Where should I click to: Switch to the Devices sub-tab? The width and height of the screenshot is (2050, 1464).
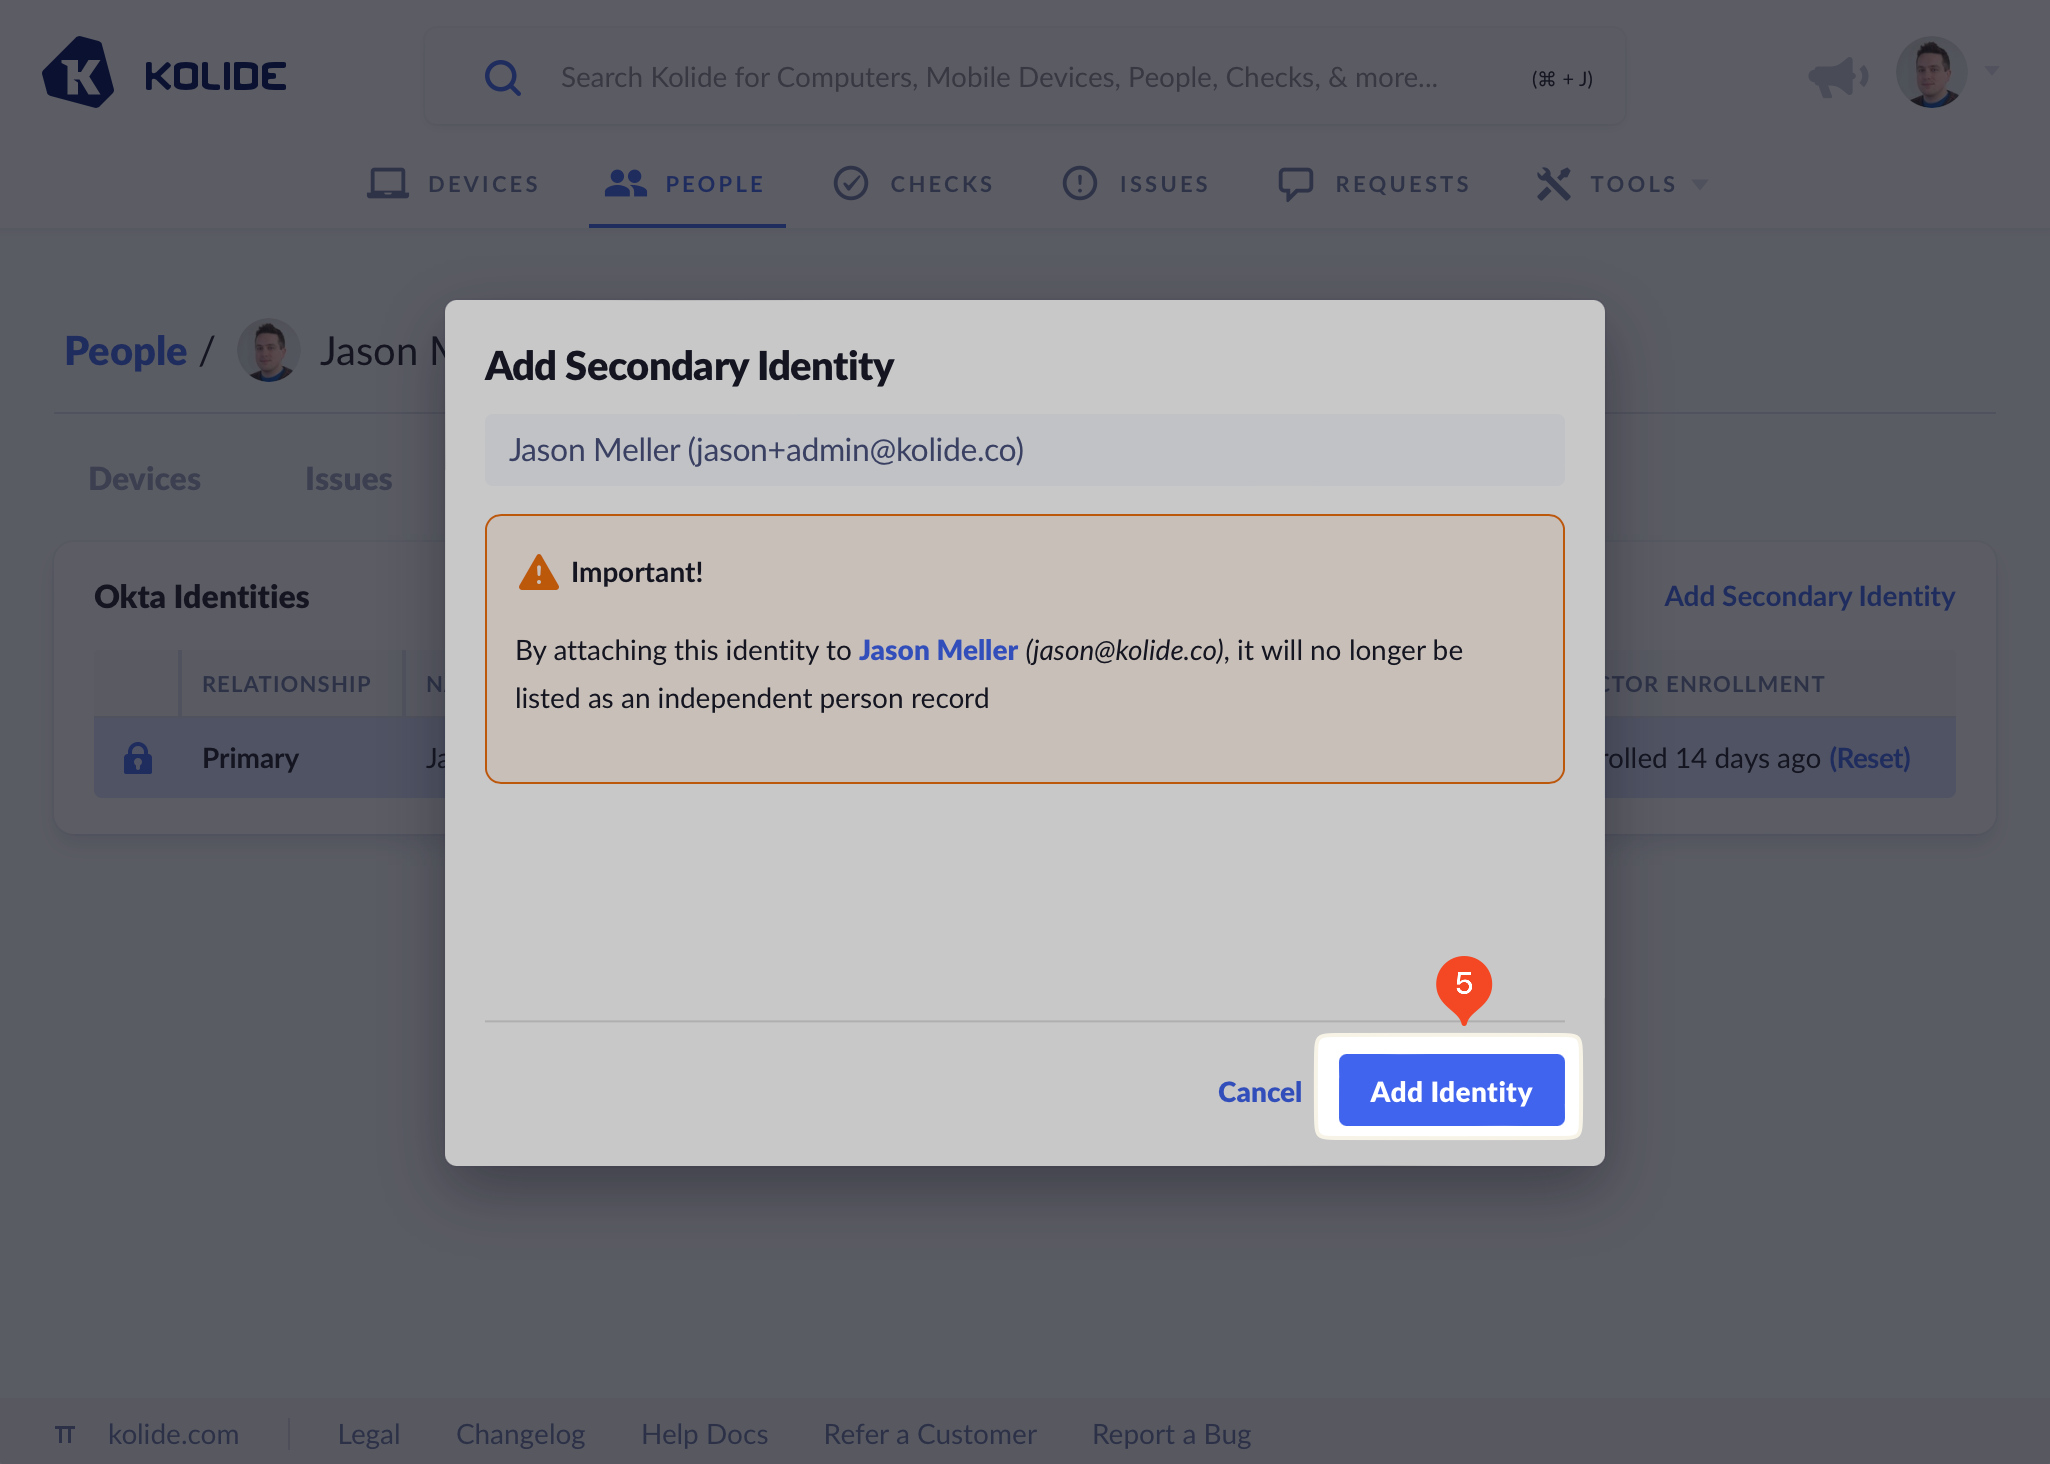point(145,479)
